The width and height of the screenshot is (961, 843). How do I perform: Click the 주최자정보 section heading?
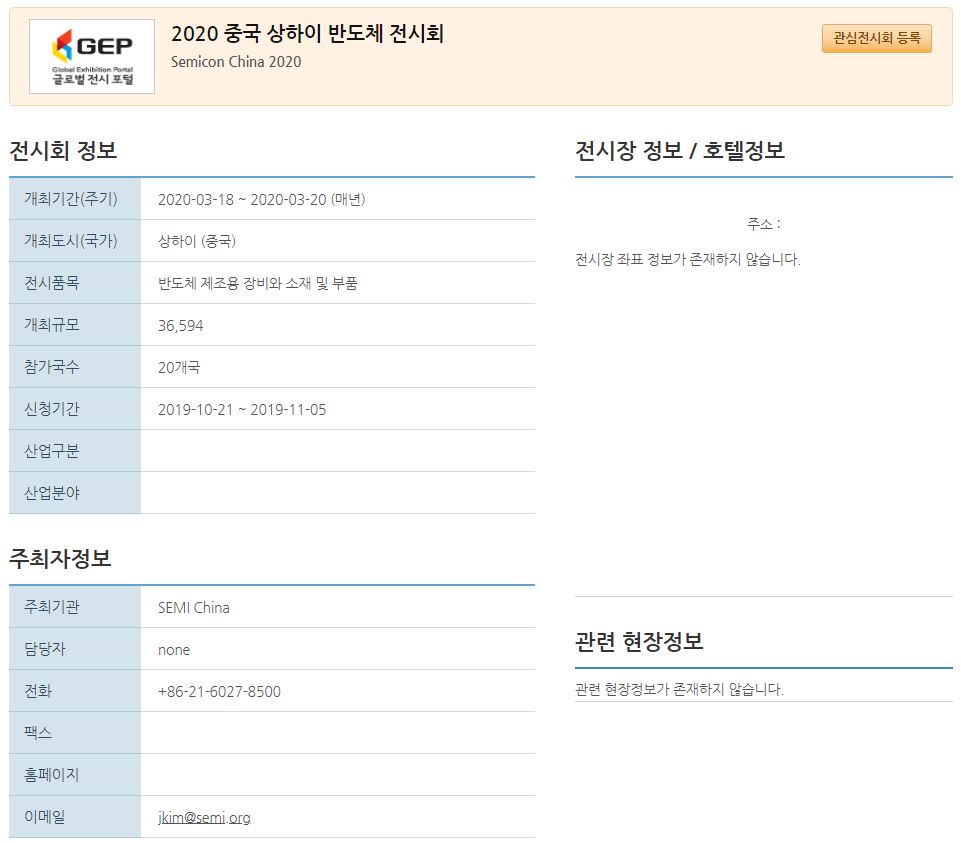[60, 558]
